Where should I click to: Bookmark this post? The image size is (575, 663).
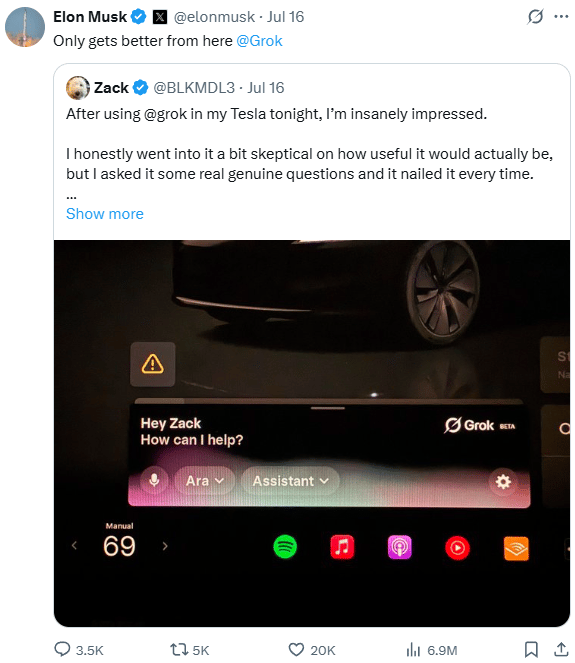(531, 649)
